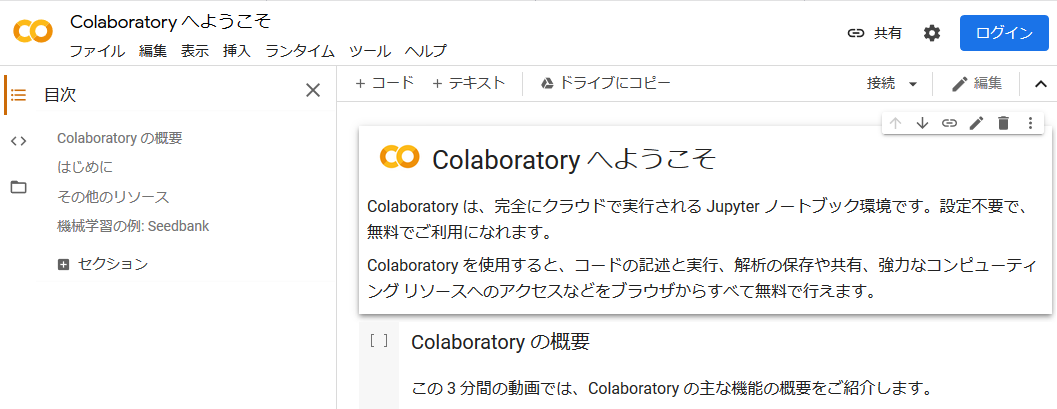This screenshot has width=1057, height=409.
Task: Click the ドライブにコピー button
Action: click(x=605, y=83)
